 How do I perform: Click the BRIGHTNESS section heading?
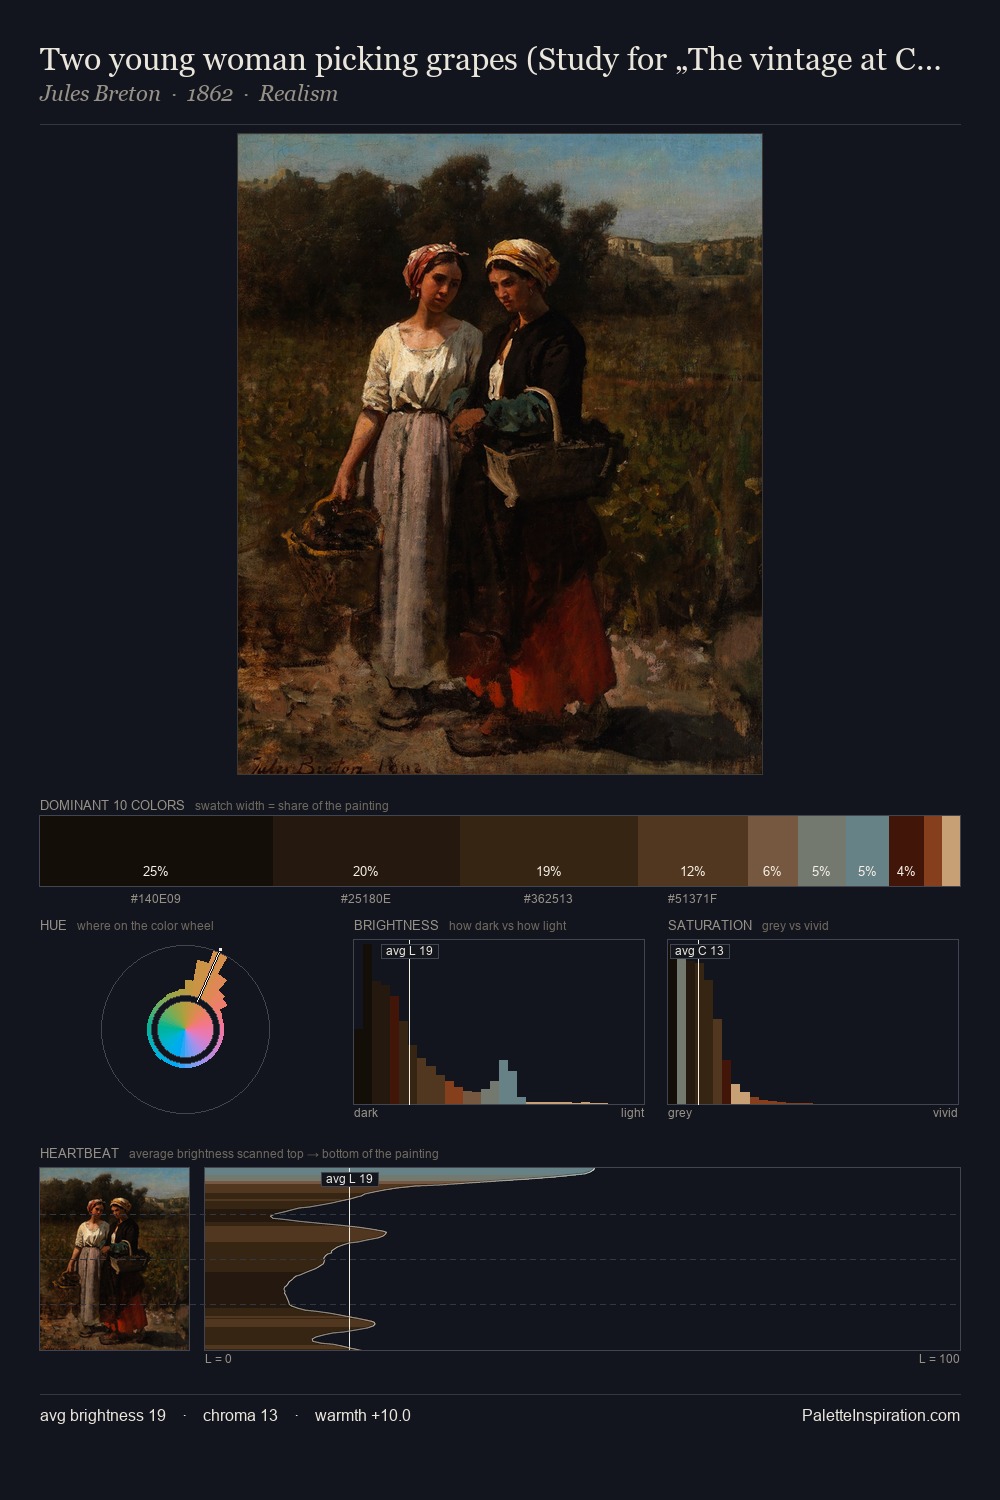pos(396,925)
